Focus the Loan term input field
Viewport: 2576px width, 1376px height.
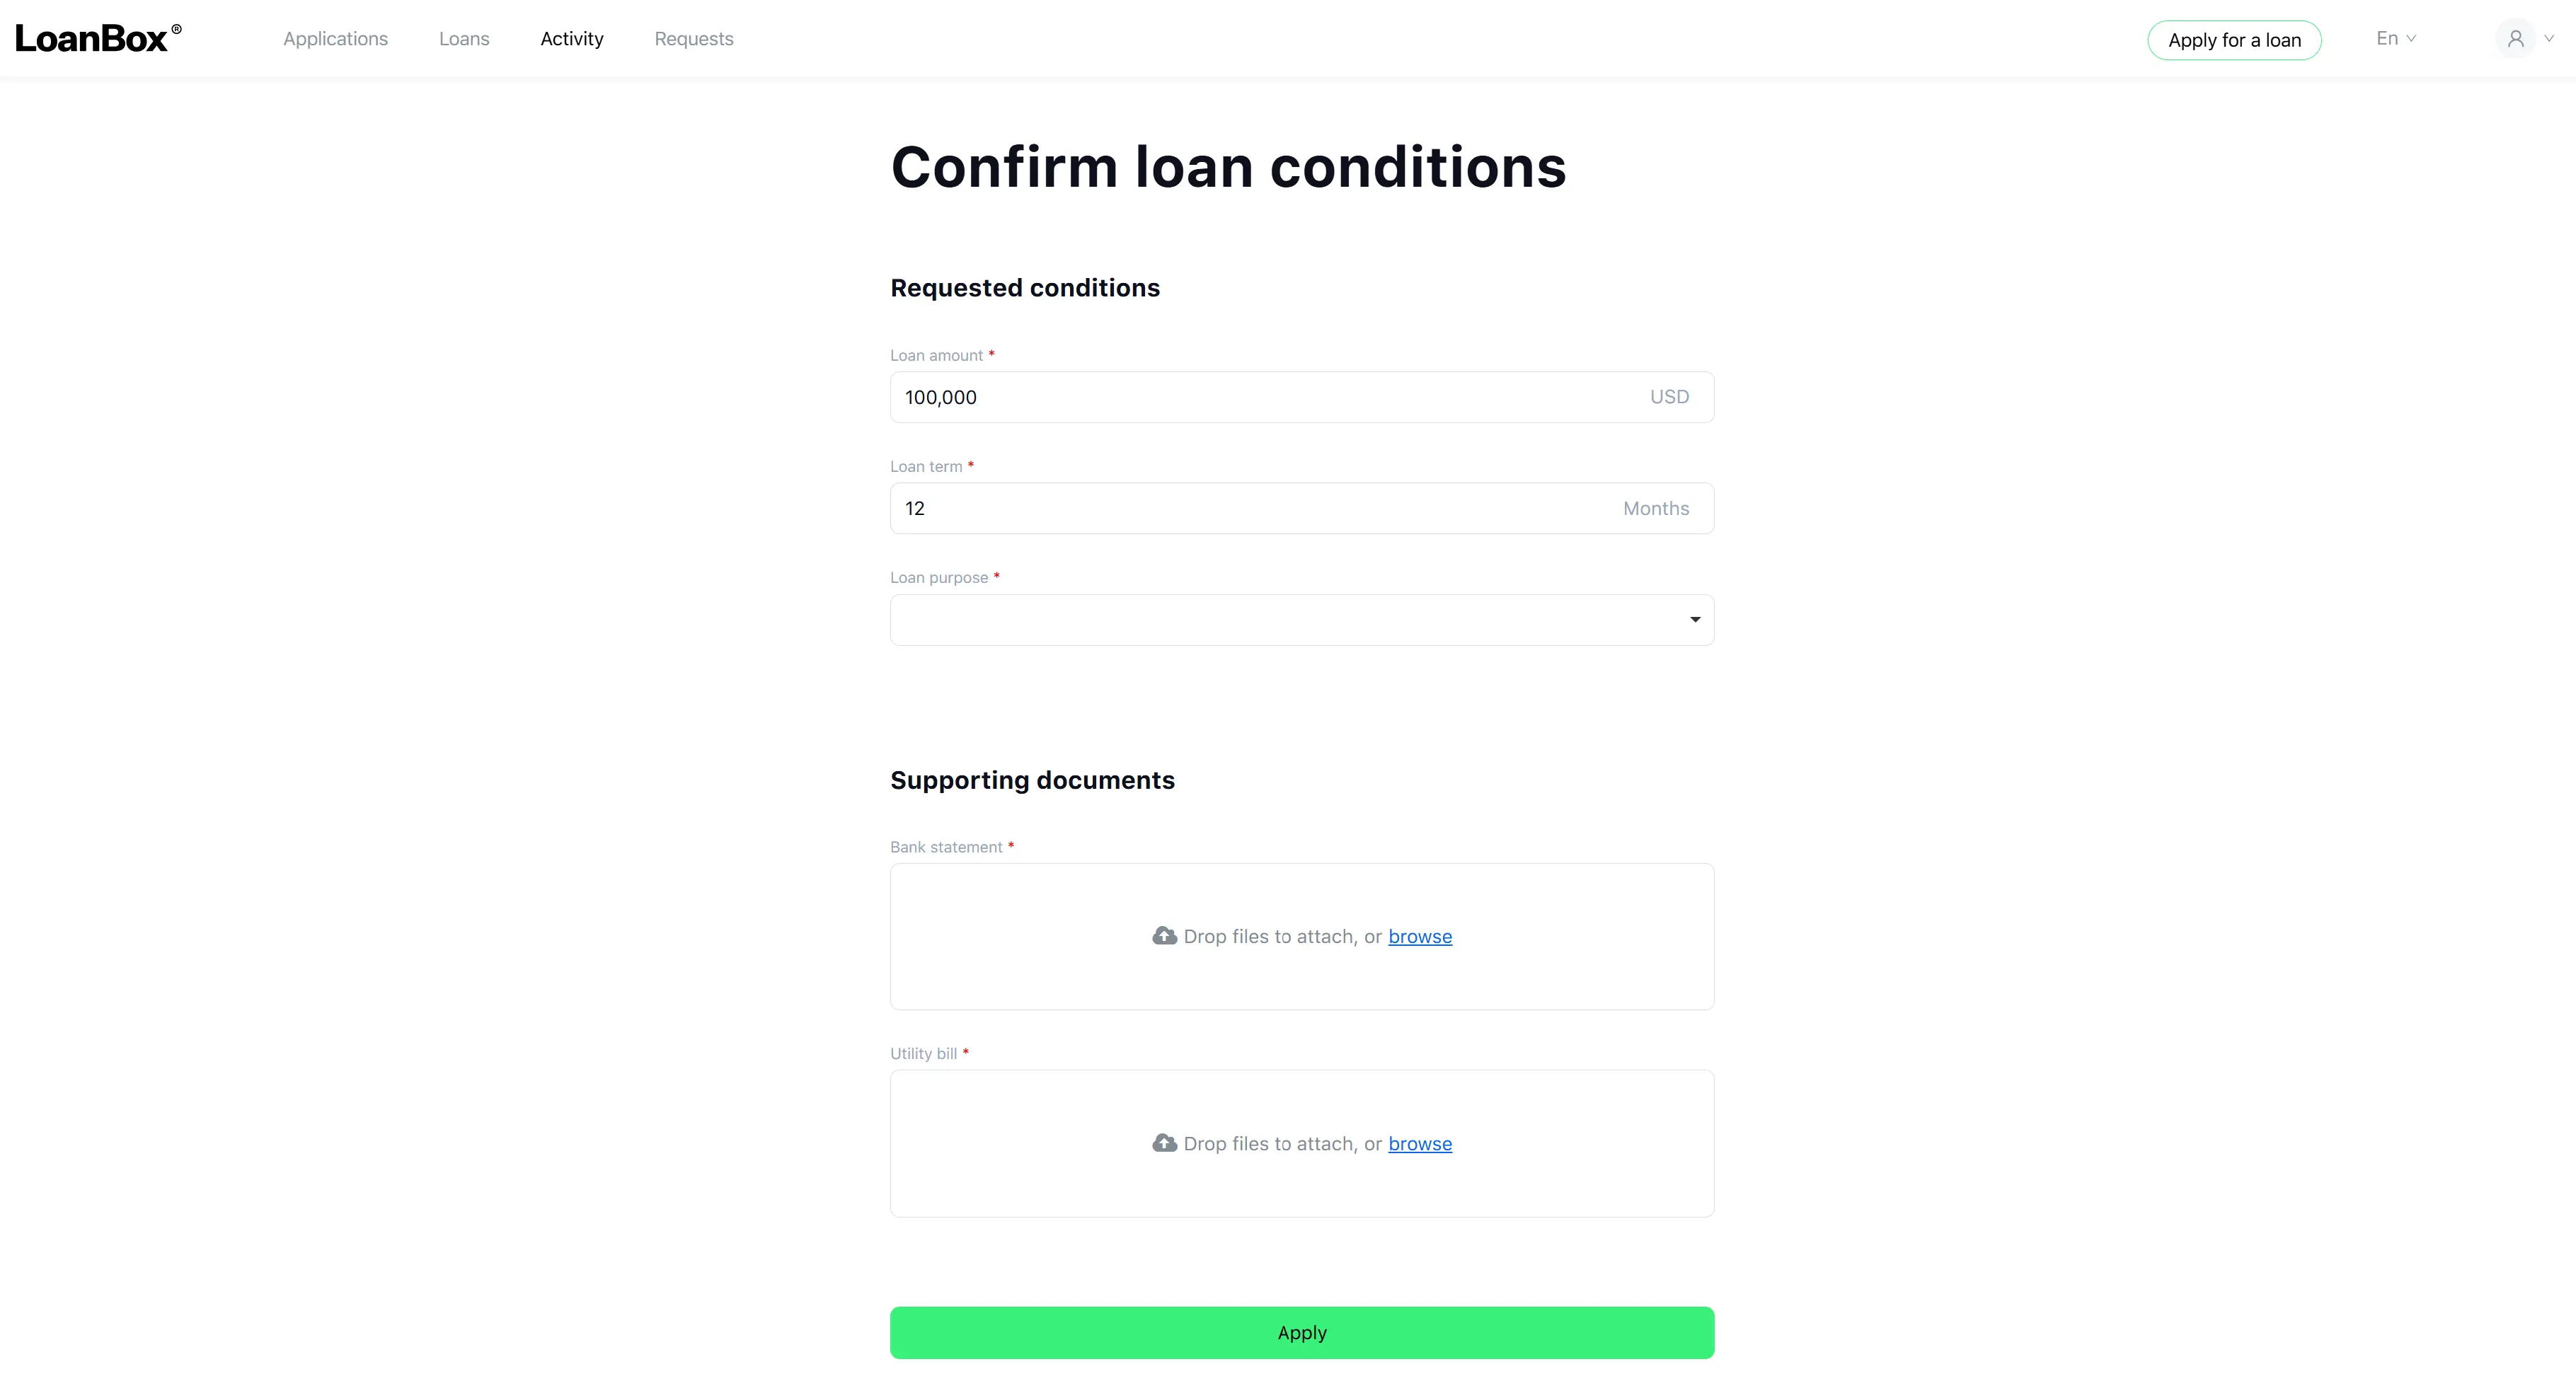[x=1302, y=508]
